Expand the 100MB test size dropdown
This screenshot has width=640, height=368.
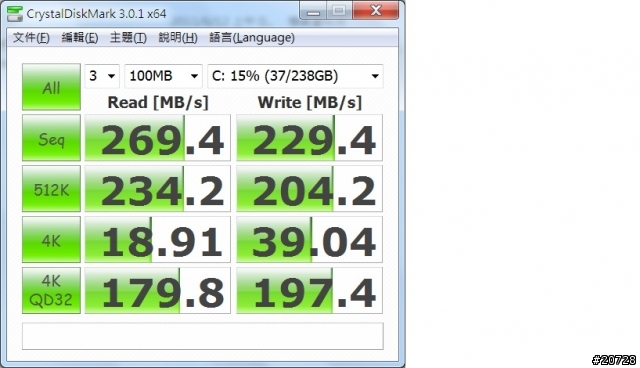[163, 76]
